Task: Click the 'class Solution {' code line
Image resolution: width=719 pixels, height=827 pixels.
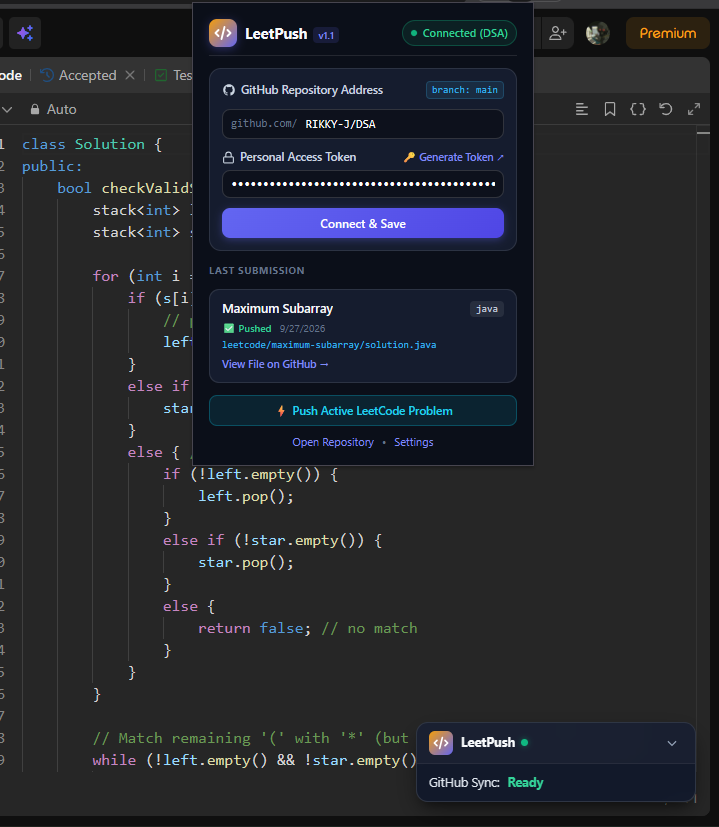Action: tap(92, 144)
